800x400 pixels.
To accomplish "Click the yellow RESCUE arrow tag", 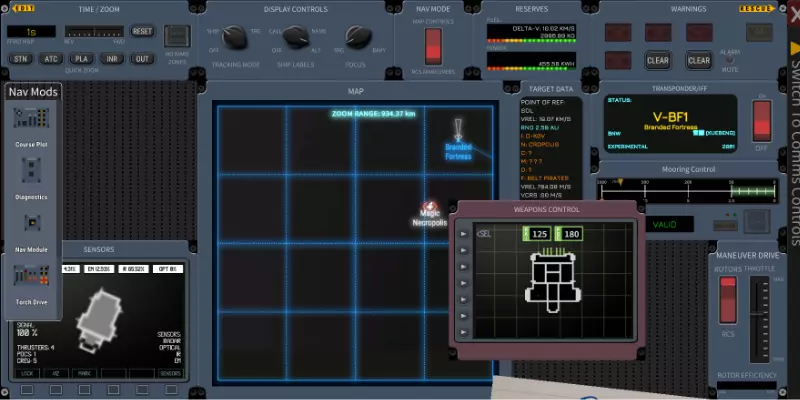I will point(757,9).
